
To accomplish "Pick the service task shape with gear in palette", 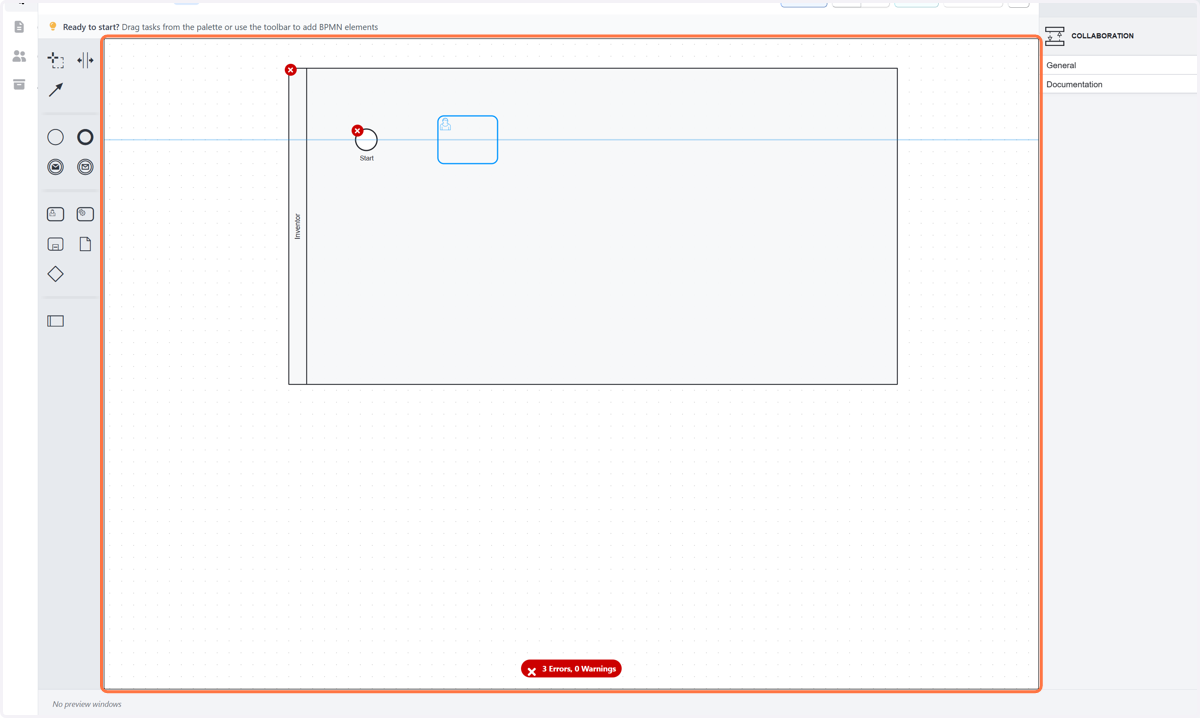I will [85, 214].
